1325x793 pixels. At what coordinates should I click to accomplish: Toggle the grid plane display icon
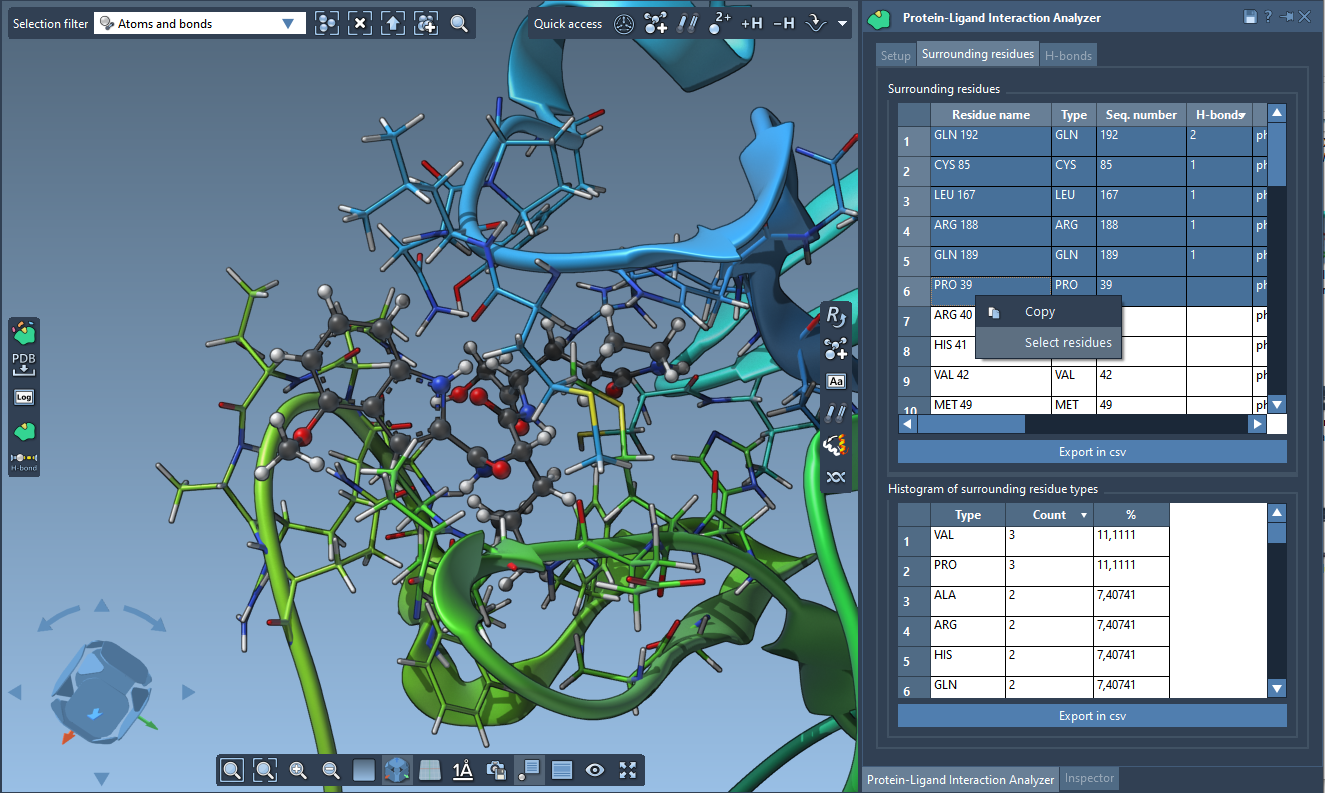pyautogui.click(x=429, y=770)
